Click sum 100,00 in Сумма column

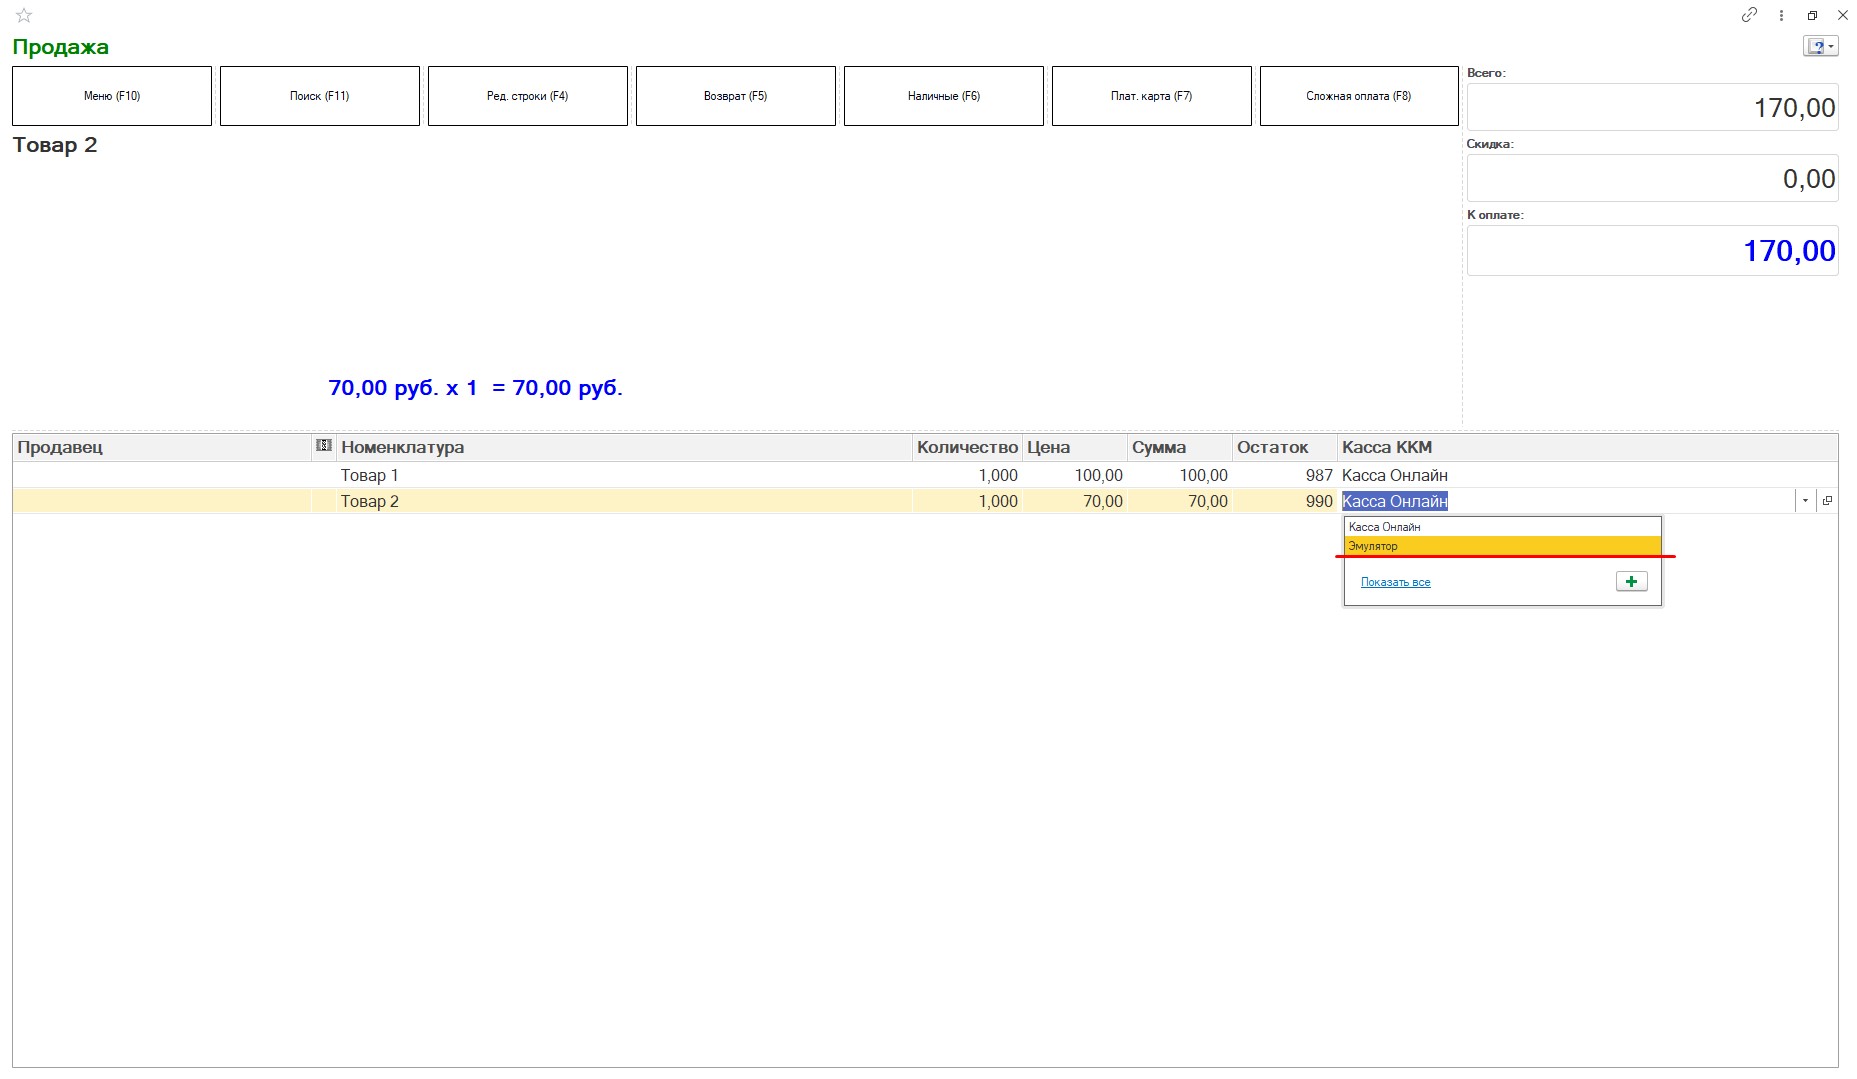[x=1203, y=475]
